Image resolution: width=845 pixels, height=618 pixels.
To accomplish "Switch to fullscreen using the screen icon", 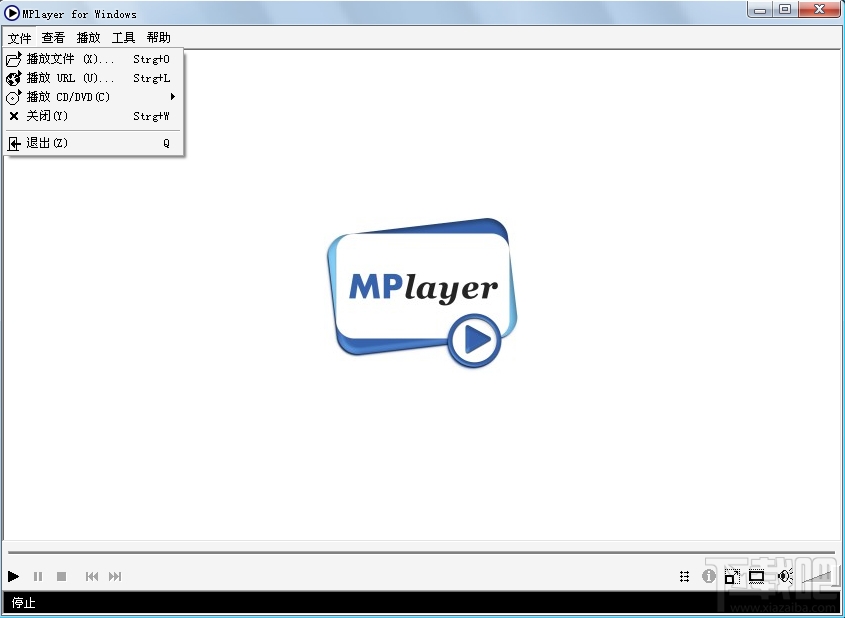I will [x=756, y=576].
